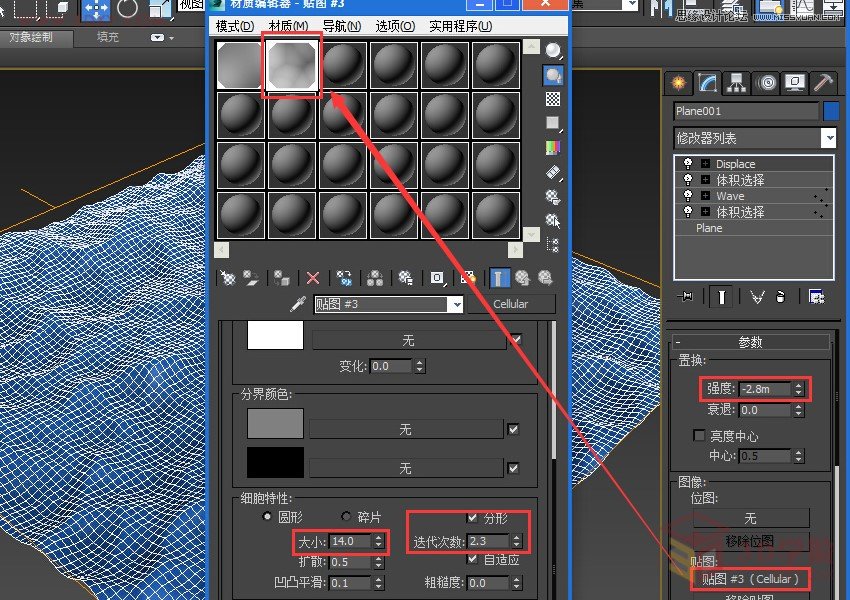The height and width of the screenshot is (600, 850).
Task: Select the 碎片 radio button
Action: click(346, 516)
